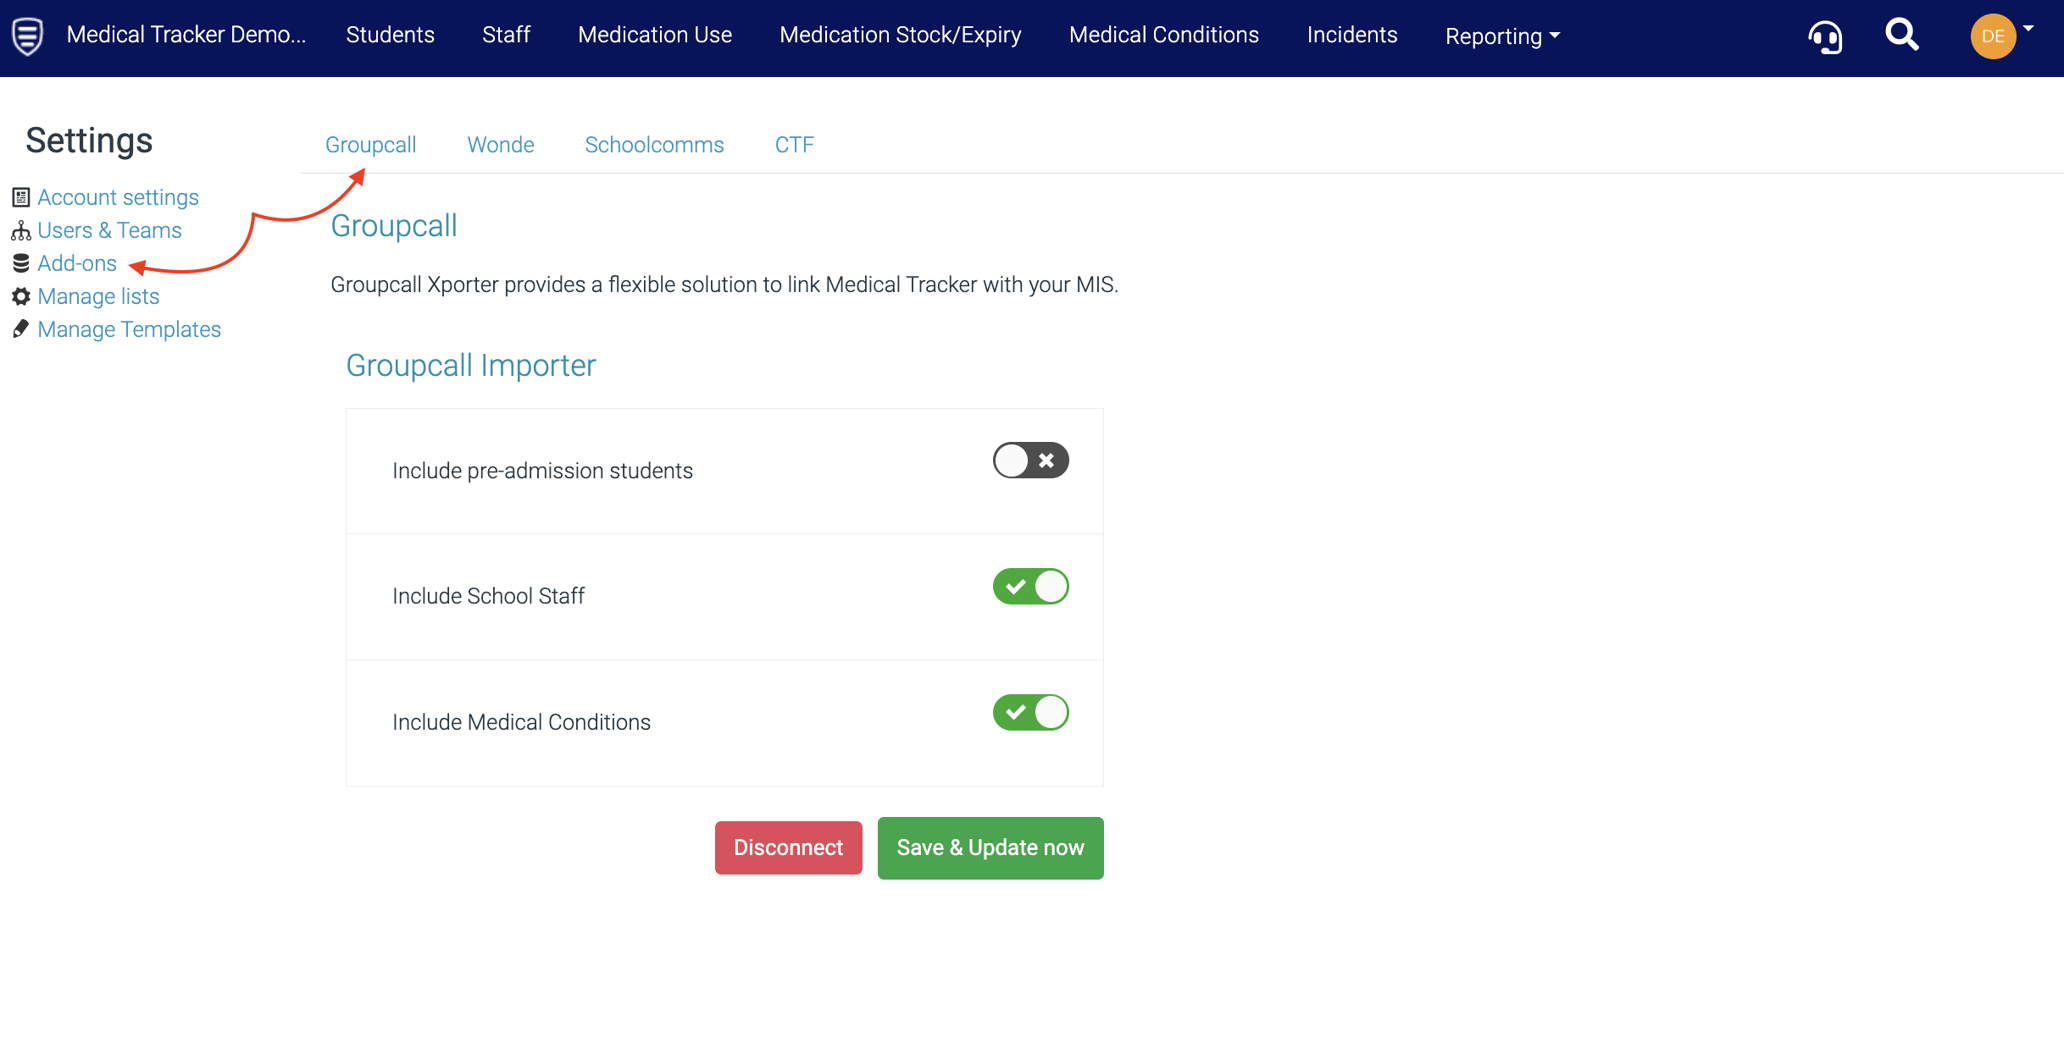
Task: Open search with the magnifier icon
Action: [1902, 35]
